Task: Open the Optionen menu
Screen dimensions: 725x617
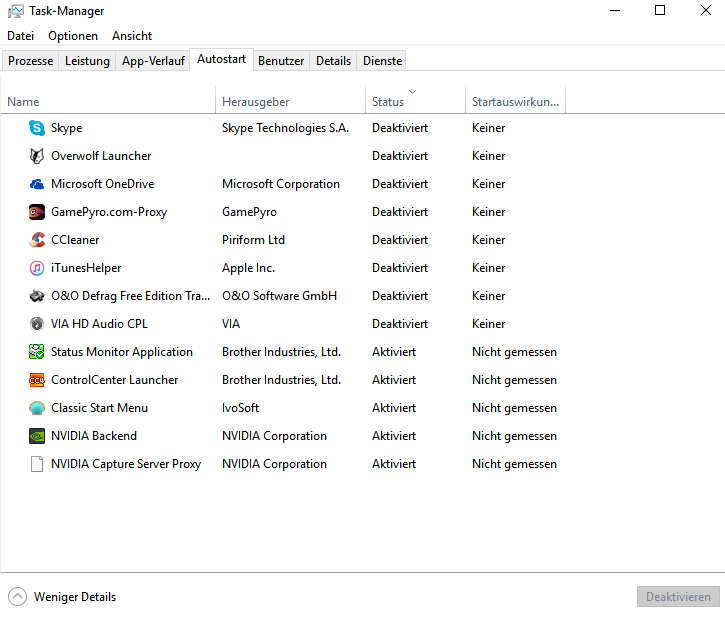Action: tap(73, 36)
